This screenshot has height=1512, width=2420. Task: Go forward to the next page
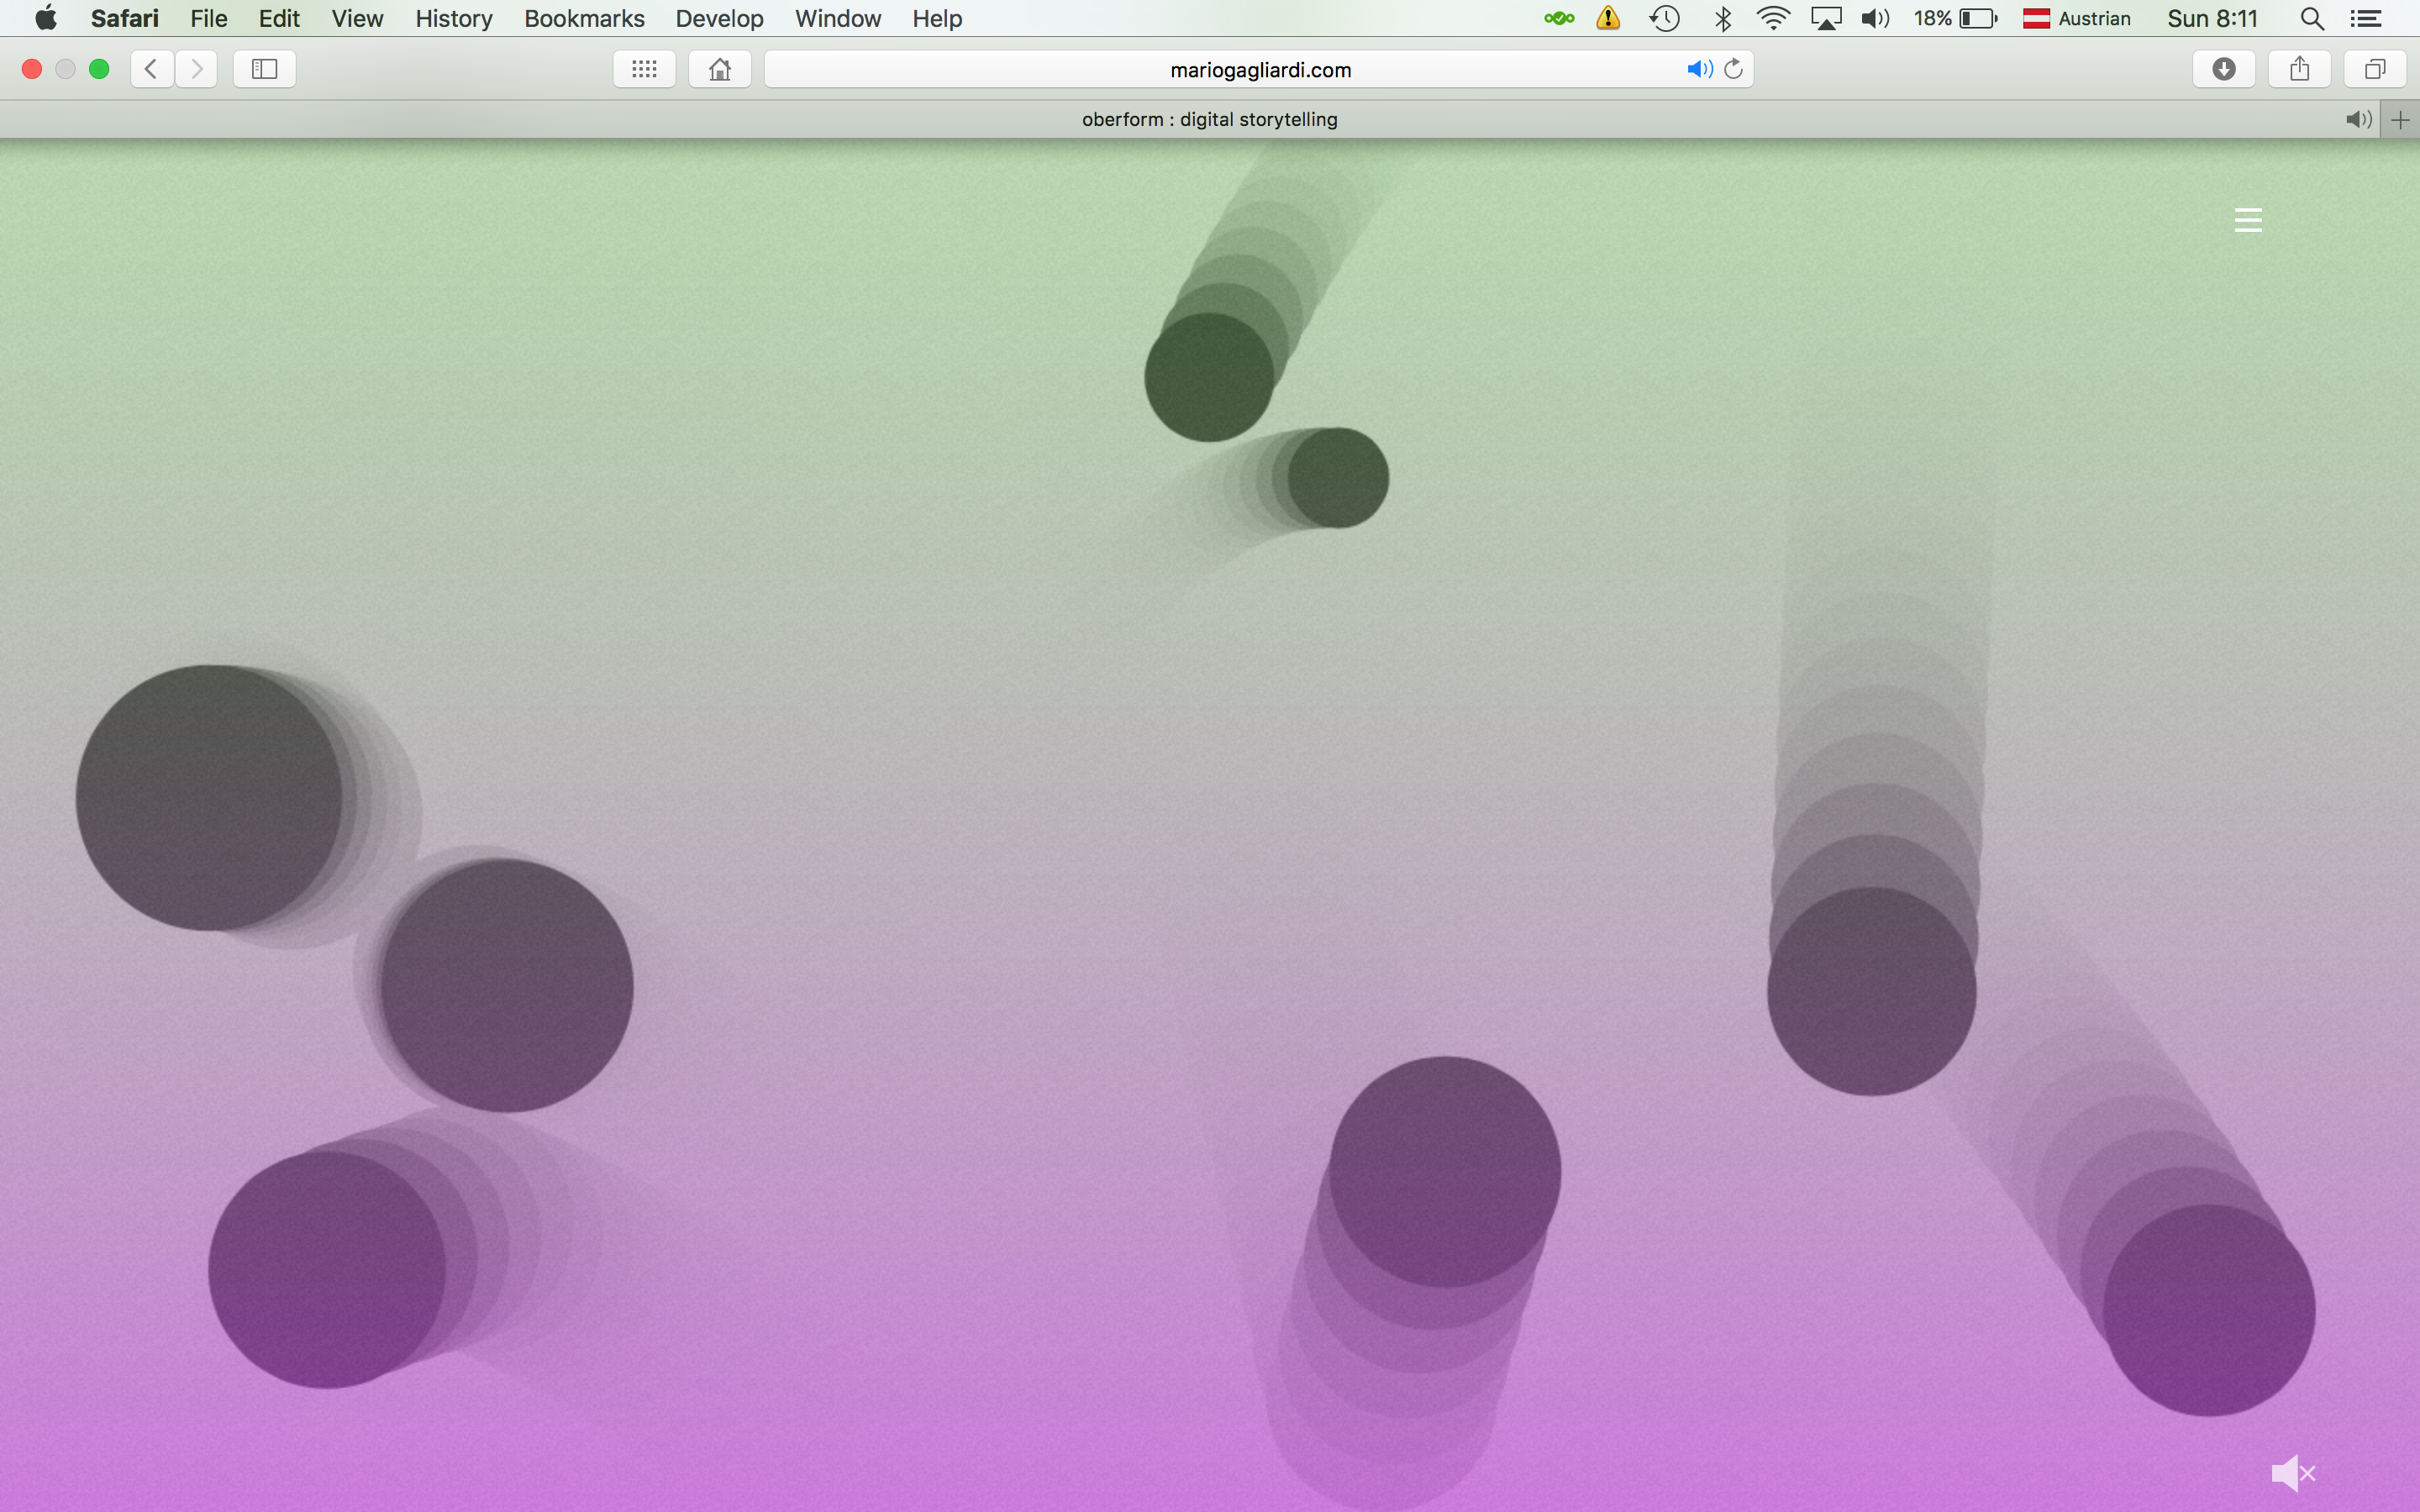pos(197,69)
